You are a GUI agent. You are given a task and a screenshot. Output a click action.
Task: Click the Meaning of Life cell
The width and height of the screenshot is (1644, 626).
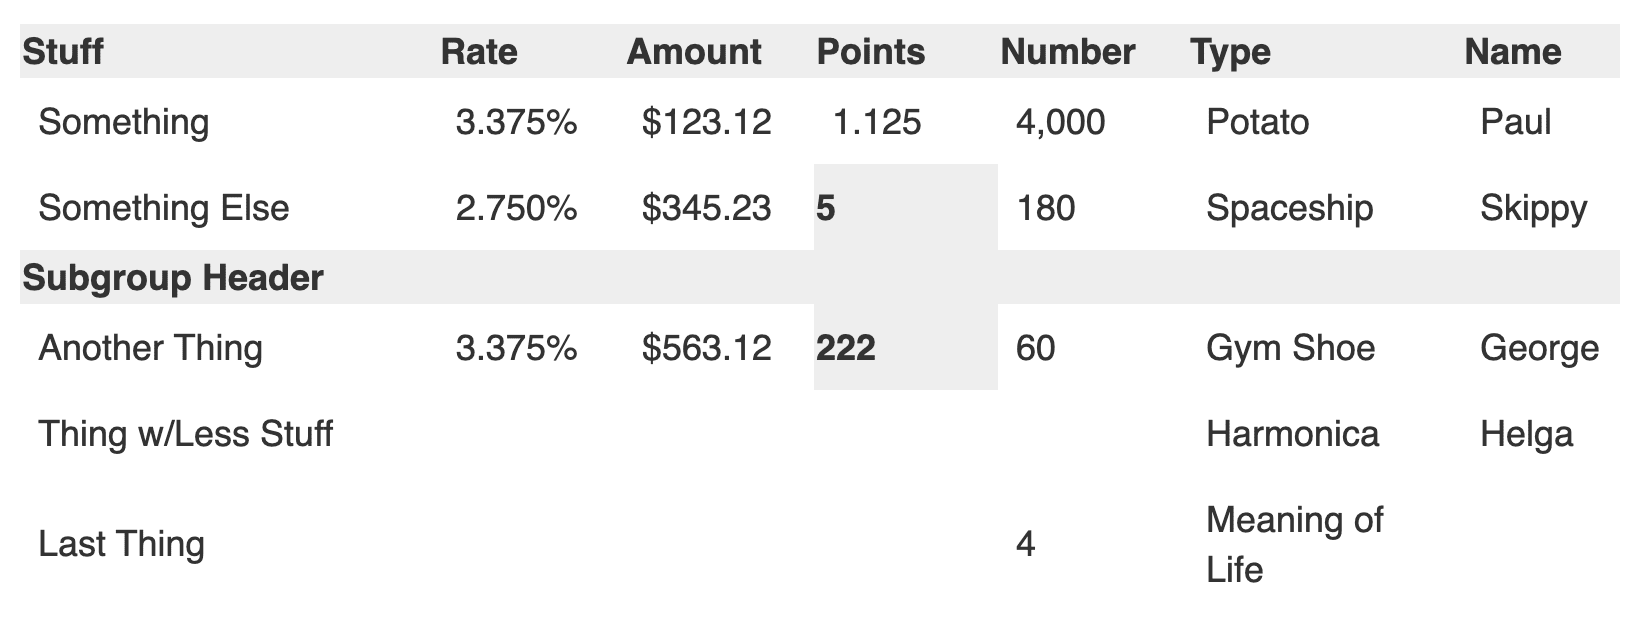[1294, 544]
